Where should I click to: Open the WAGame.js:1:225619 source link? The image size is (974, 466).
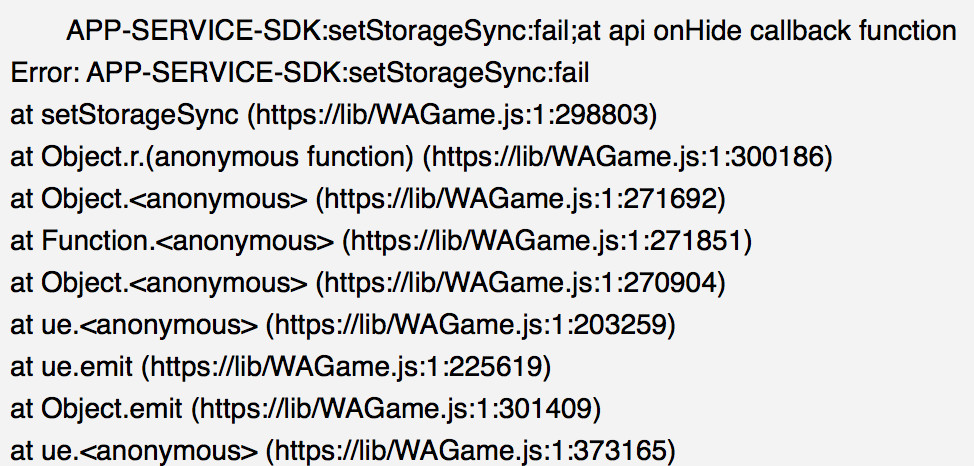[346, 368]
